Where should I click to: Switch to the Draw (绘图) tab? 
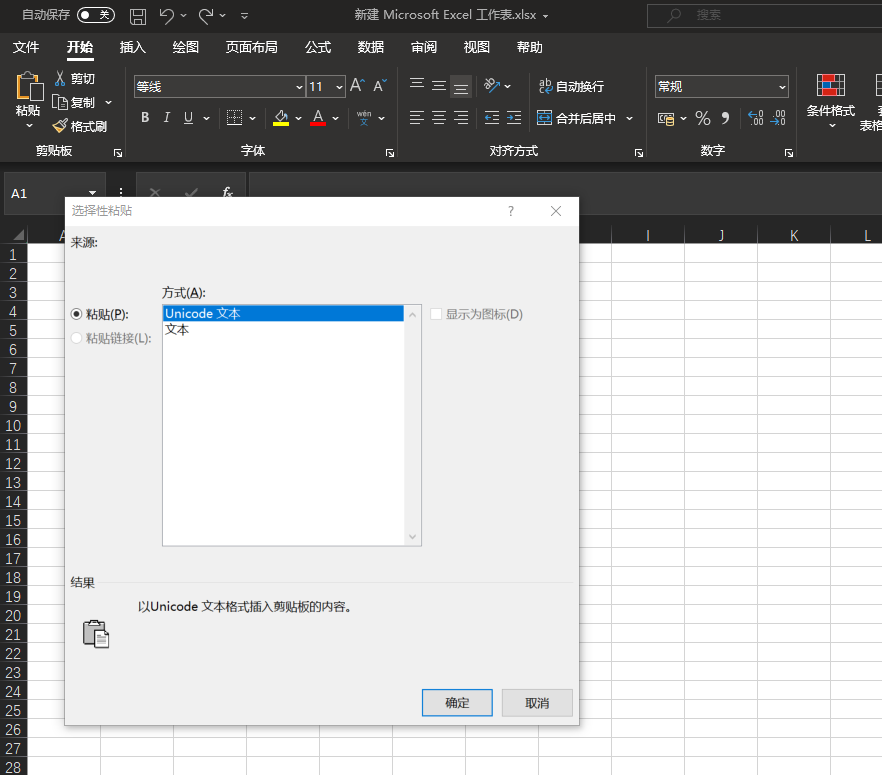point(186,47)
